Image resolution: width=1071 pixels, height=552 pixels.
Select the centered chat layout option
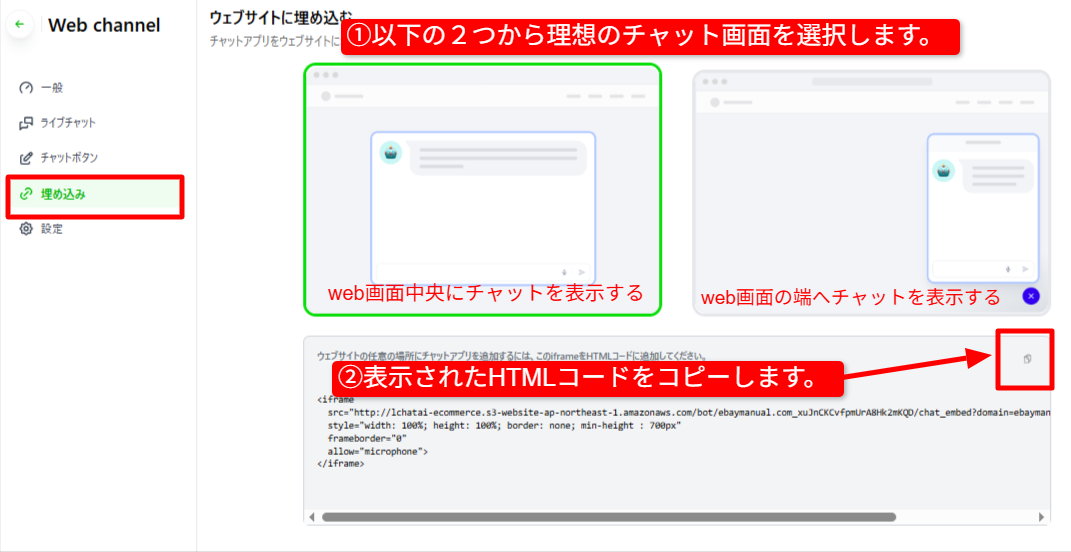coord(483,189)
